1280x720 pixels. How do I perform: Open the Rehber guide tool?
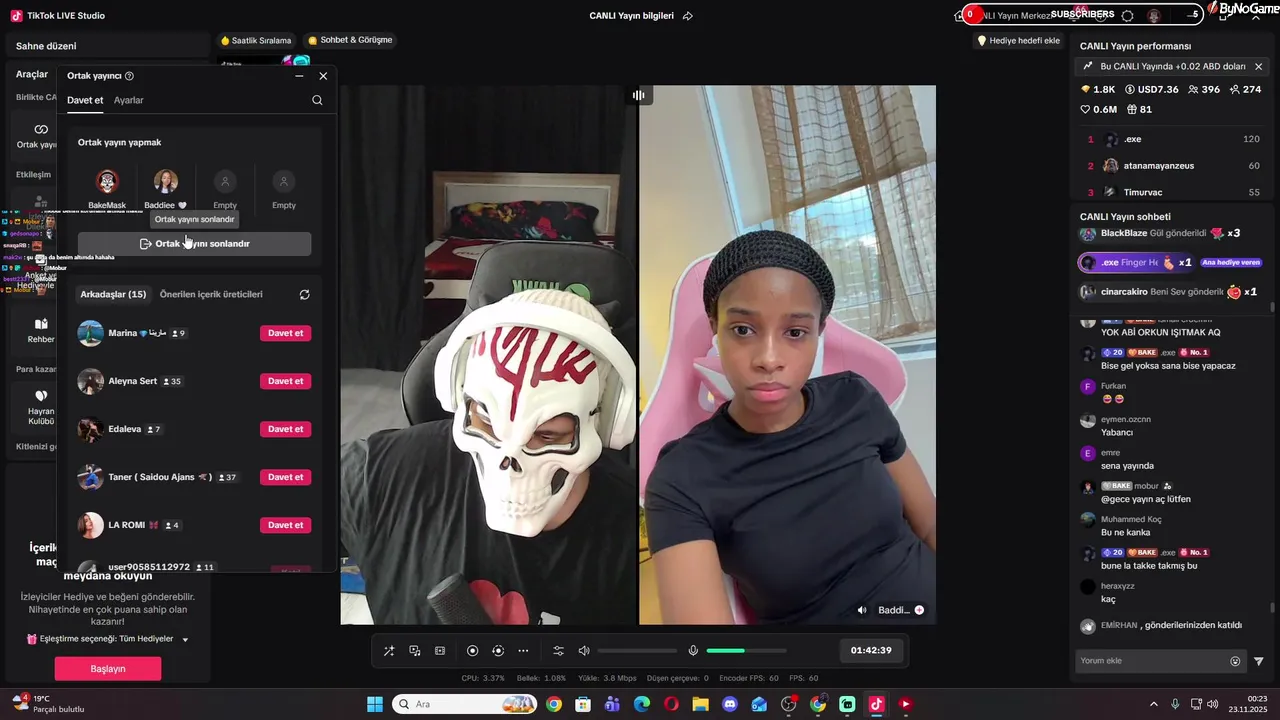pos(41,331)
